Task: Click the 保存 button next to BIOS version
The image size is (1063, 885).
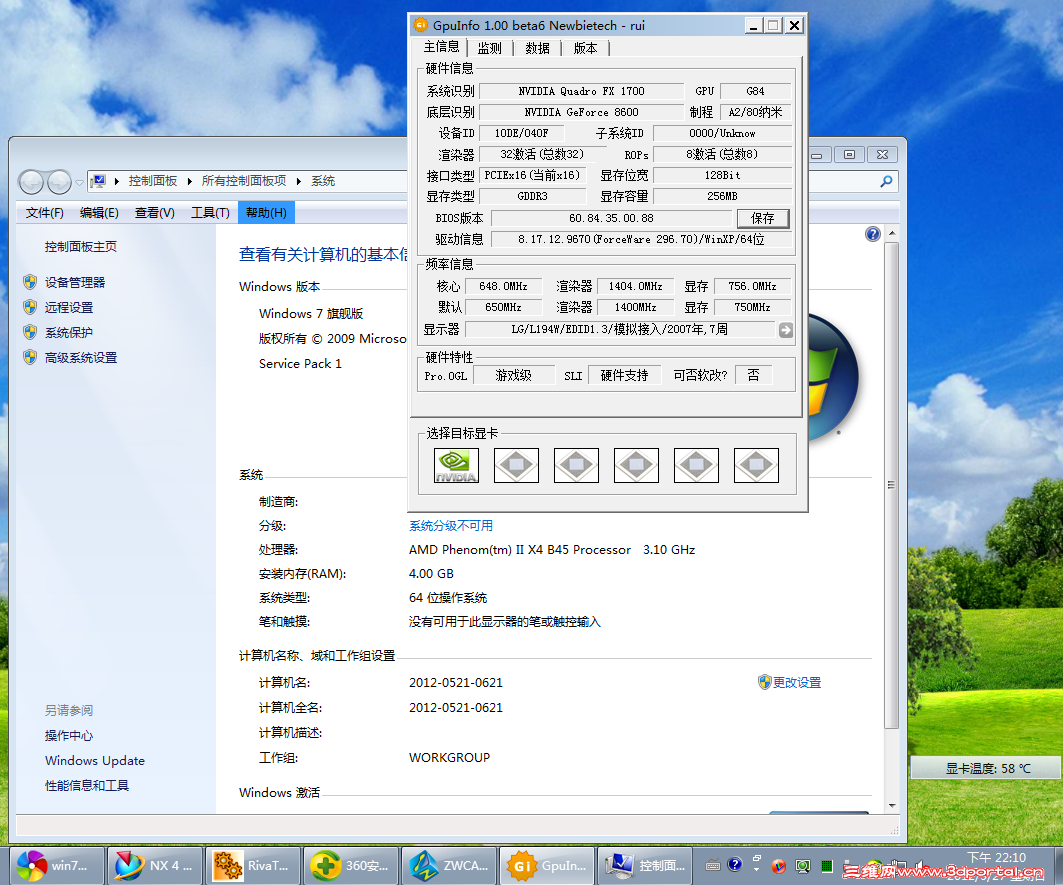Action: (x=763, y=218)
